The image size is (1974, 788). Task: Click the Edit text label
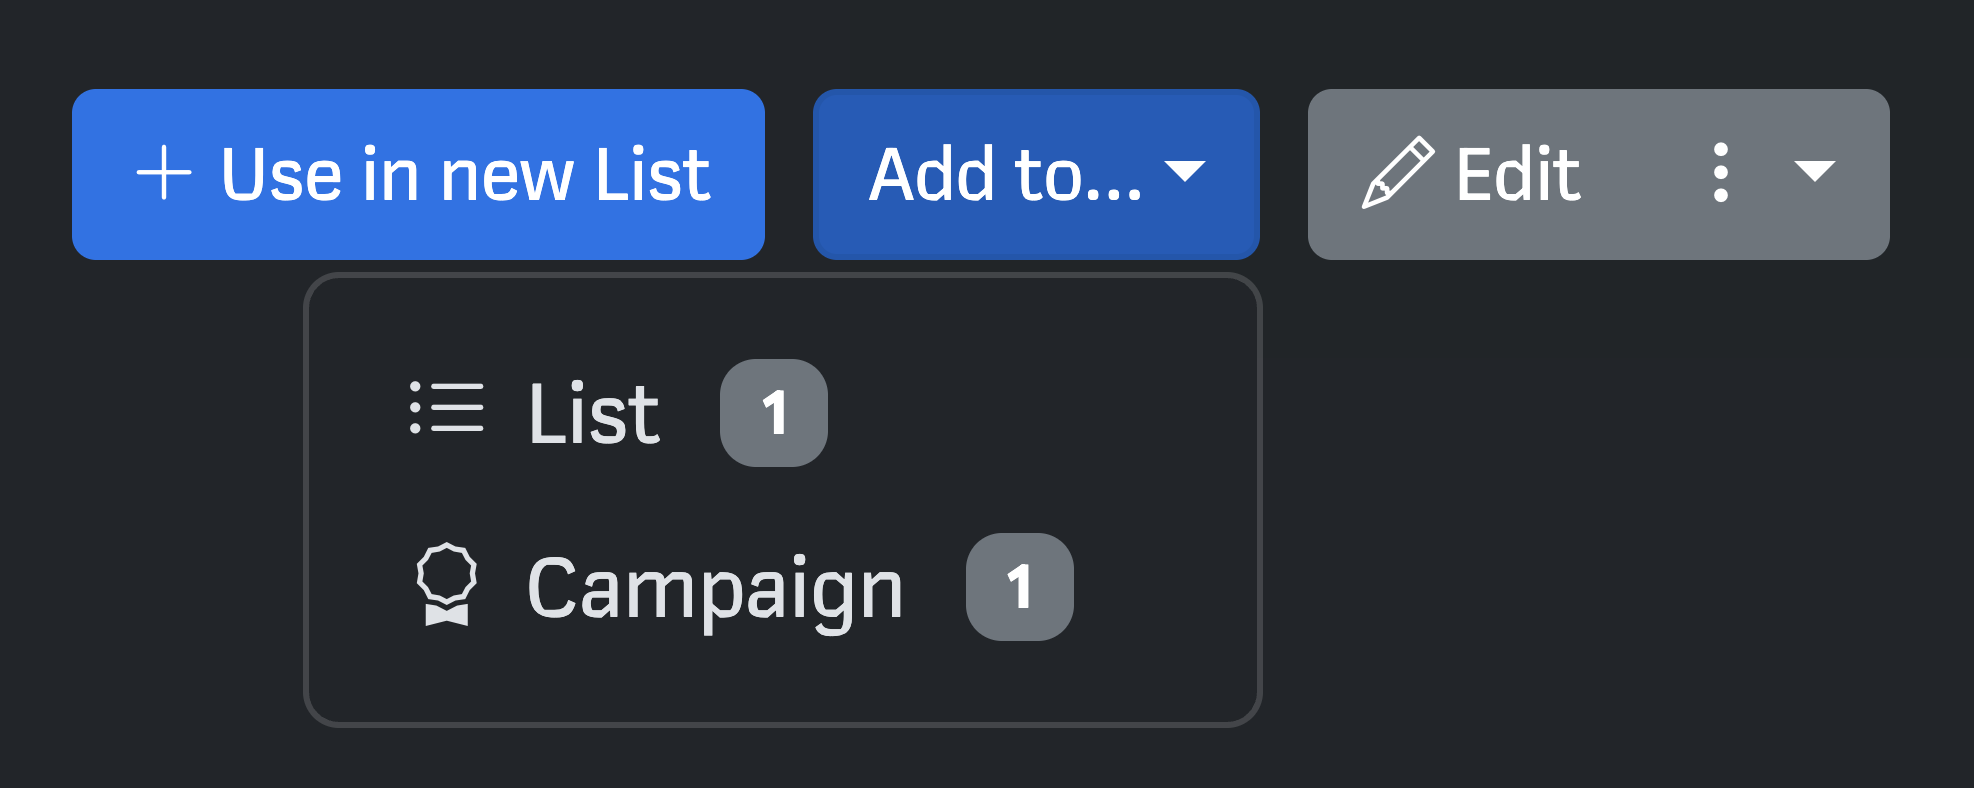coord(1517,175)
